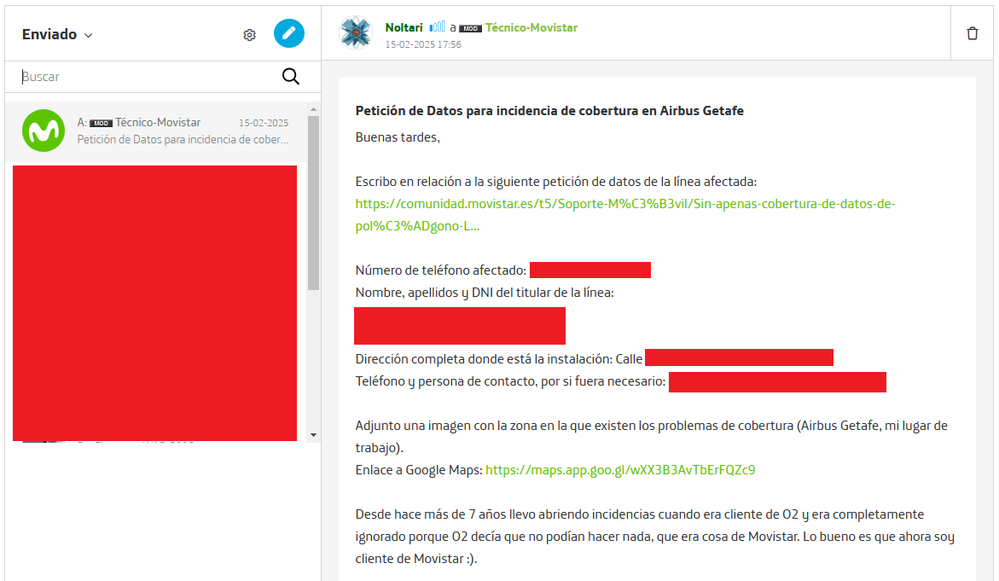Image resolution: width=999 pixels, height=581 pixels.
Task: Delete the open message via trash icon
Action: click(971, 33)
